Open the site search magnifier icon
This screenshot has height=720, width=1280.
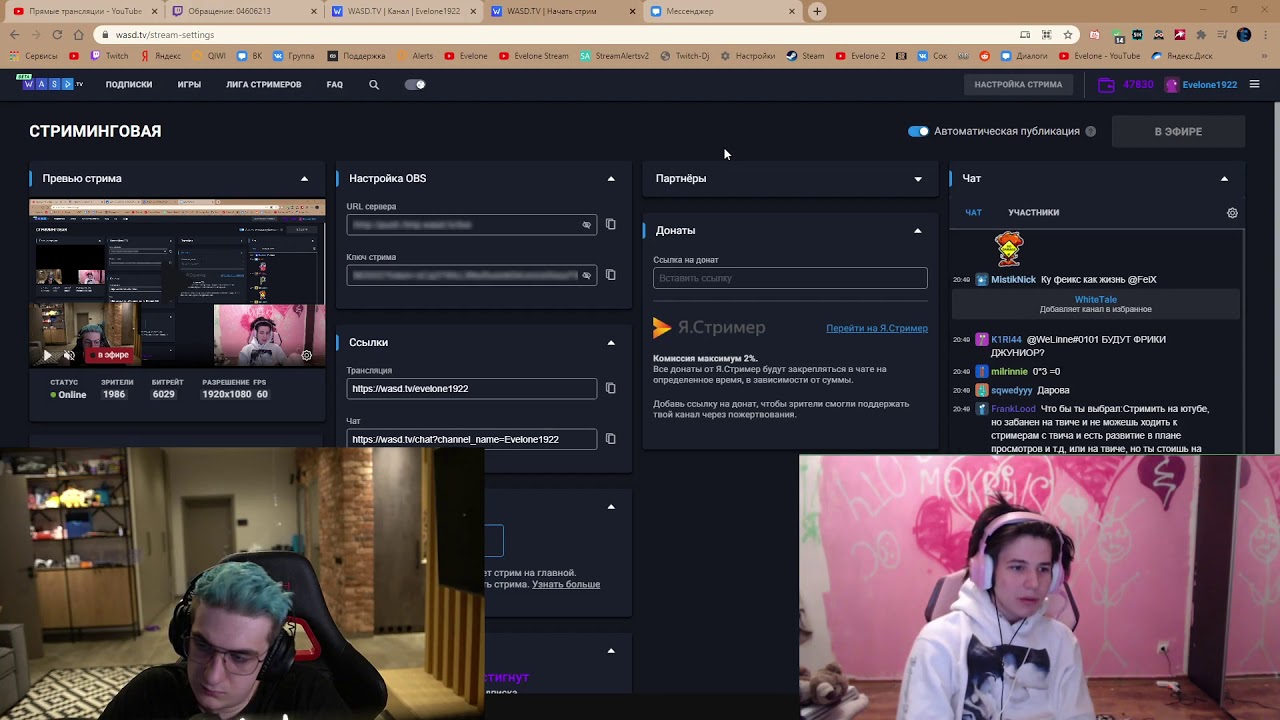(x=374, y=85)
